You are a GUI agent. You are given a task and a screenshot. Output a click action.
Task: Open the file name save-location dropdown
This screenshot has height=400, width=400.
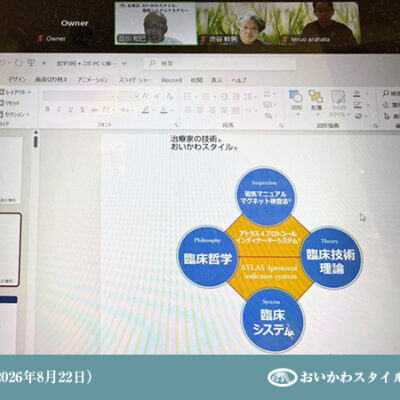pos(124,63)
